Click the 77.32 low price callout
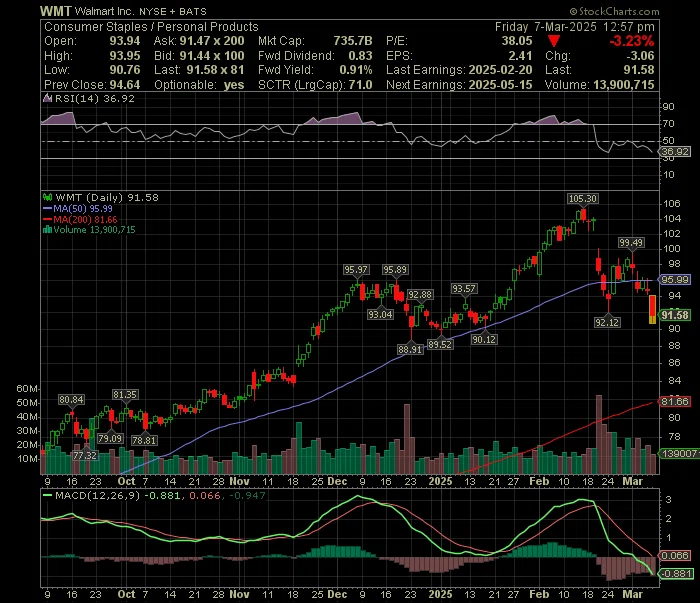 (x=85, y=455)
